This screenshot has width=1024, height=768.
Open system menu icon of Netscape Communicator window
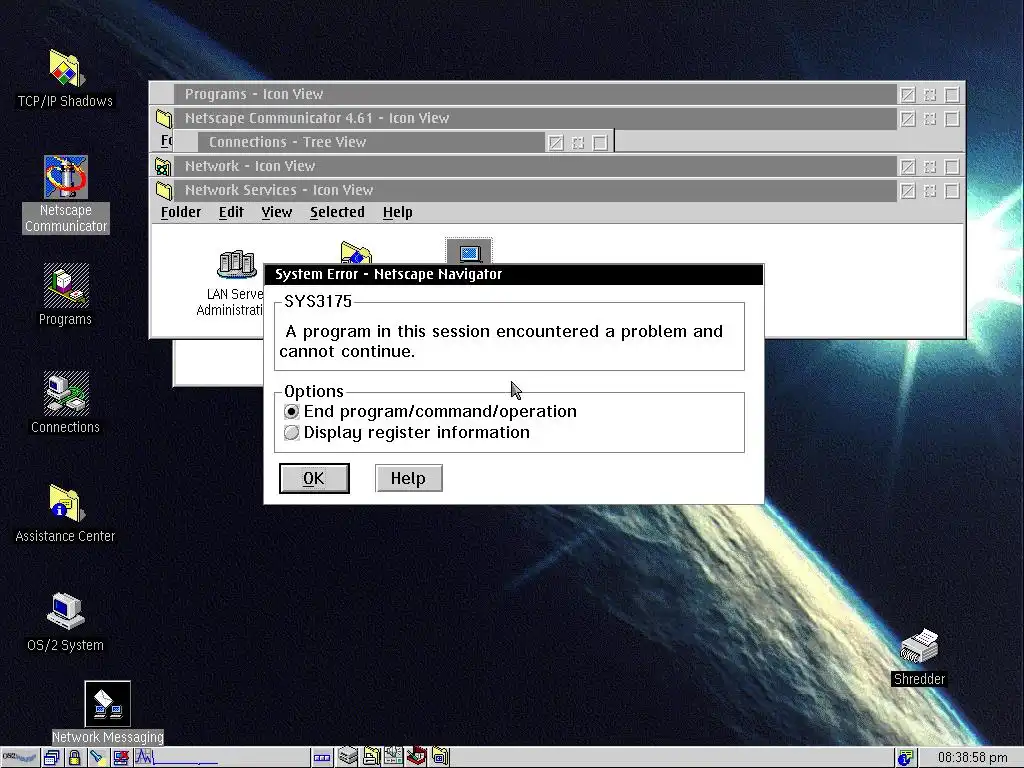coord(163,118)
